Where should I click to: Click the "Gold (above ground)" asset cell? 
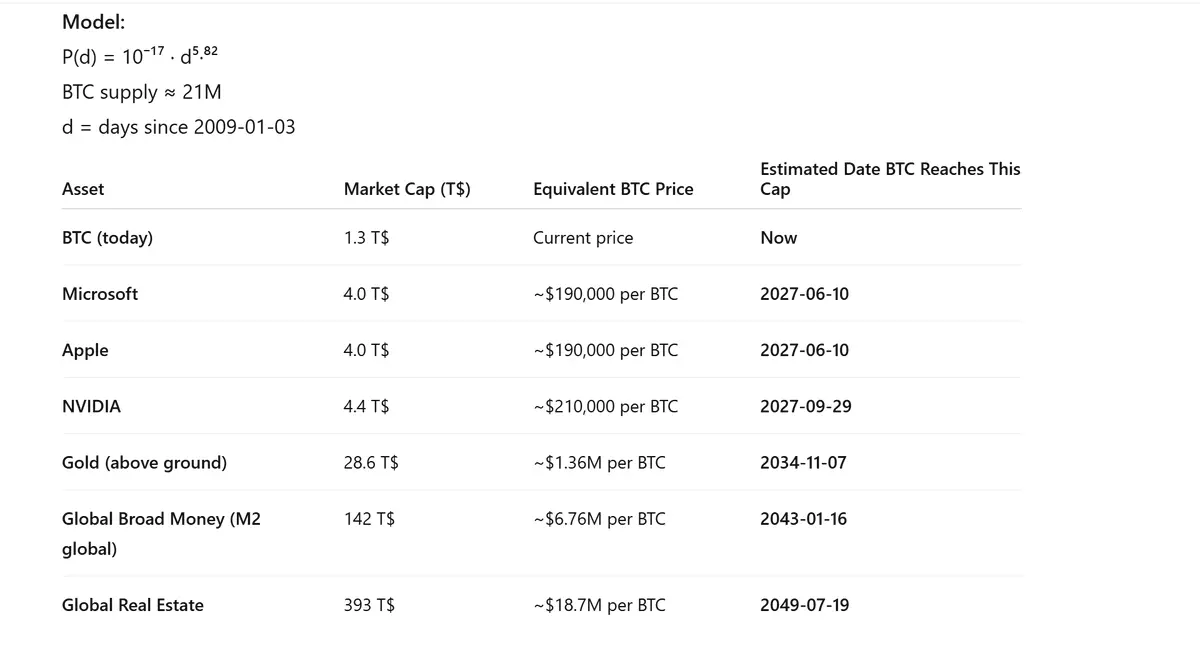coord(144,463)
